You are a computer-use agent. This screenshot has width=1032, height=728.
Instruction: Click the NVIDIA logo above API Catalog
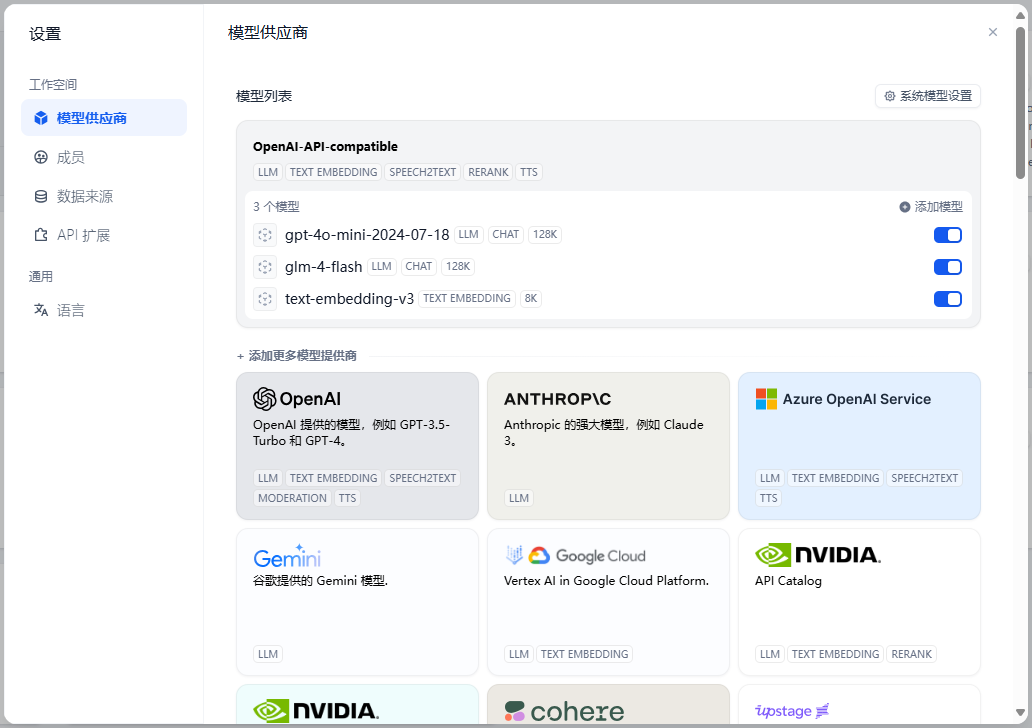818,555
